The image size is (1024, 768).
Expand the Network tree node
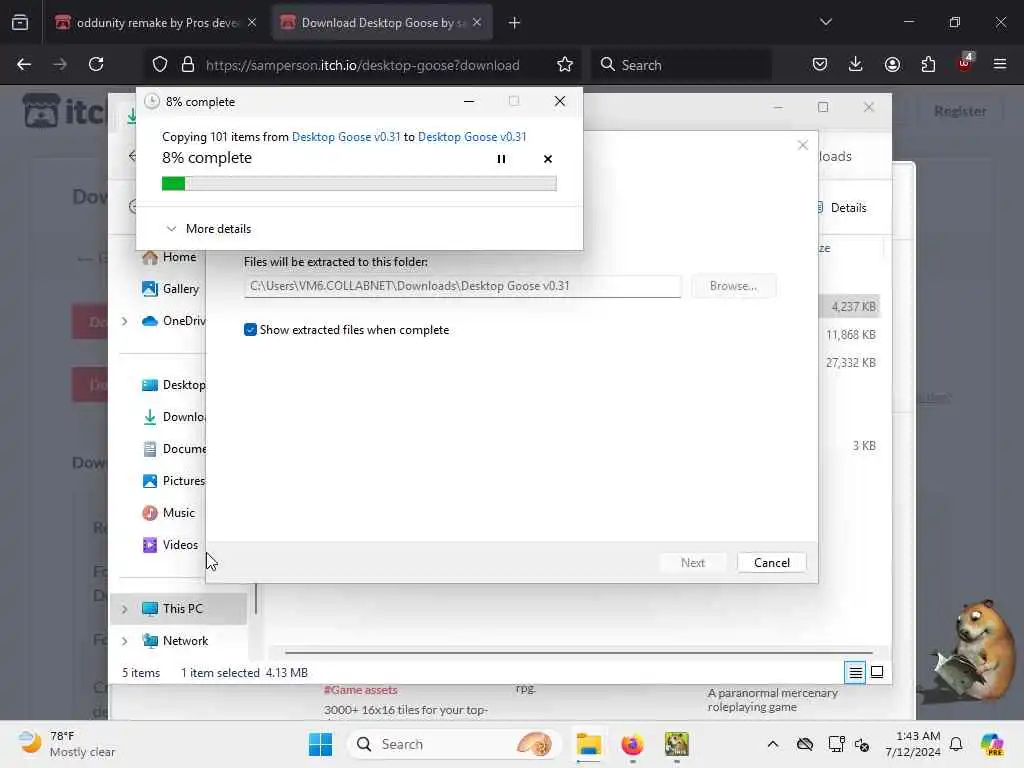click(x=124, y=641)
